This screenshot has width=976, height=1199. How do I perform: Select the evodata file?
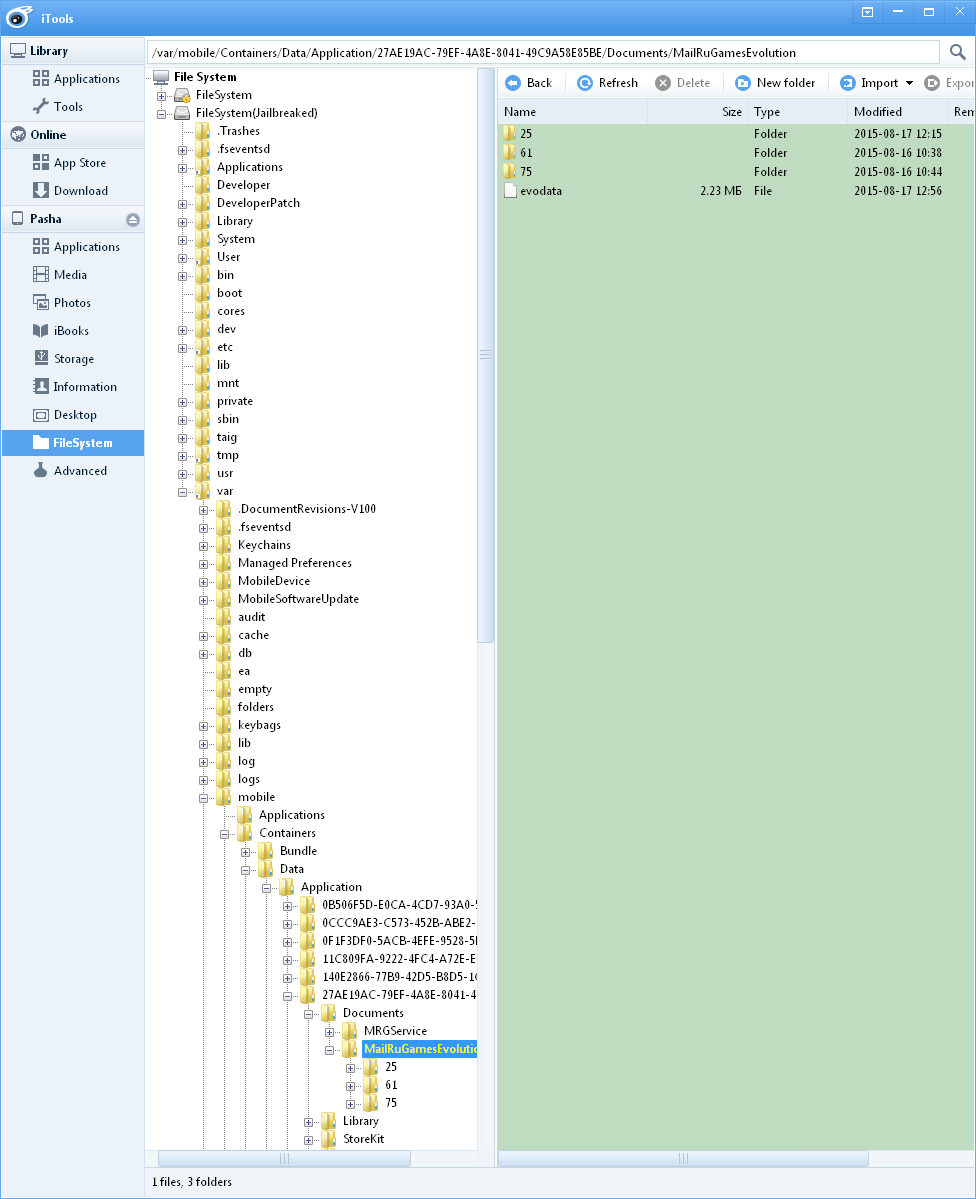click(541, 191)
